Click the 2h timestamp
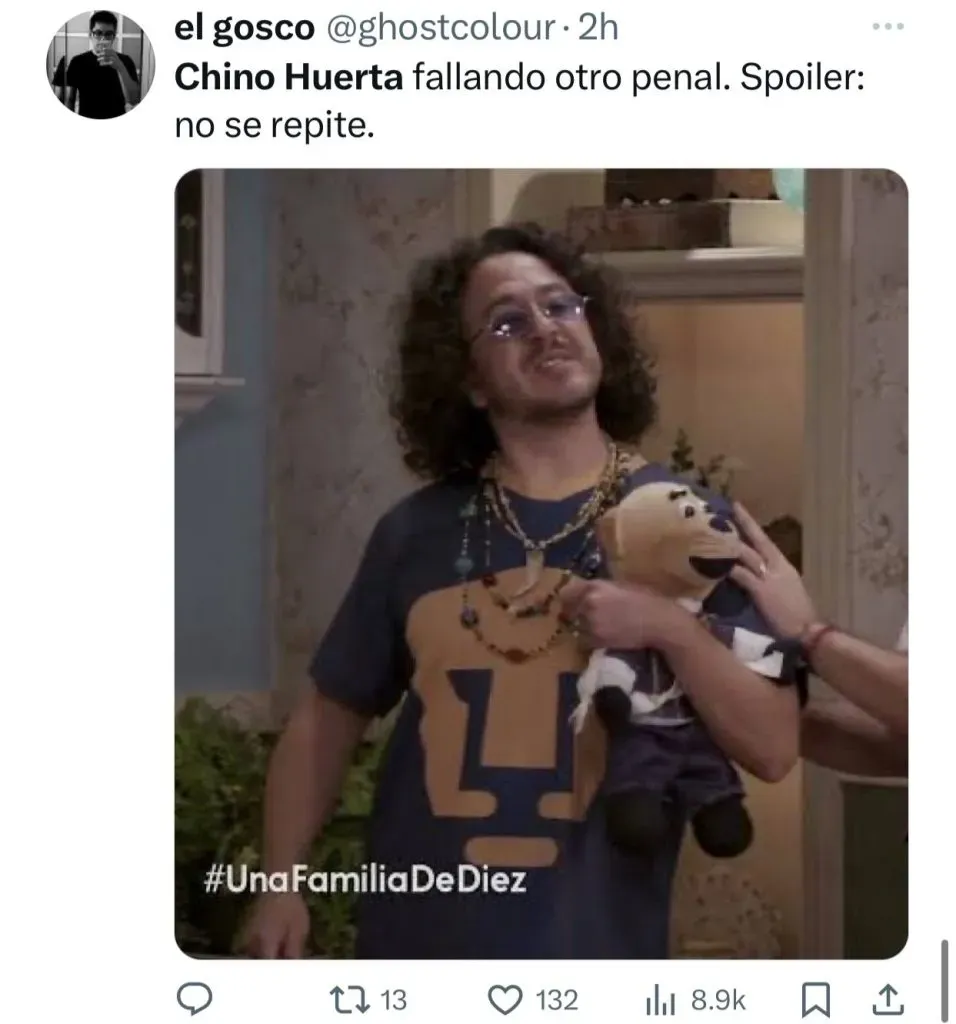 [598, 28]
